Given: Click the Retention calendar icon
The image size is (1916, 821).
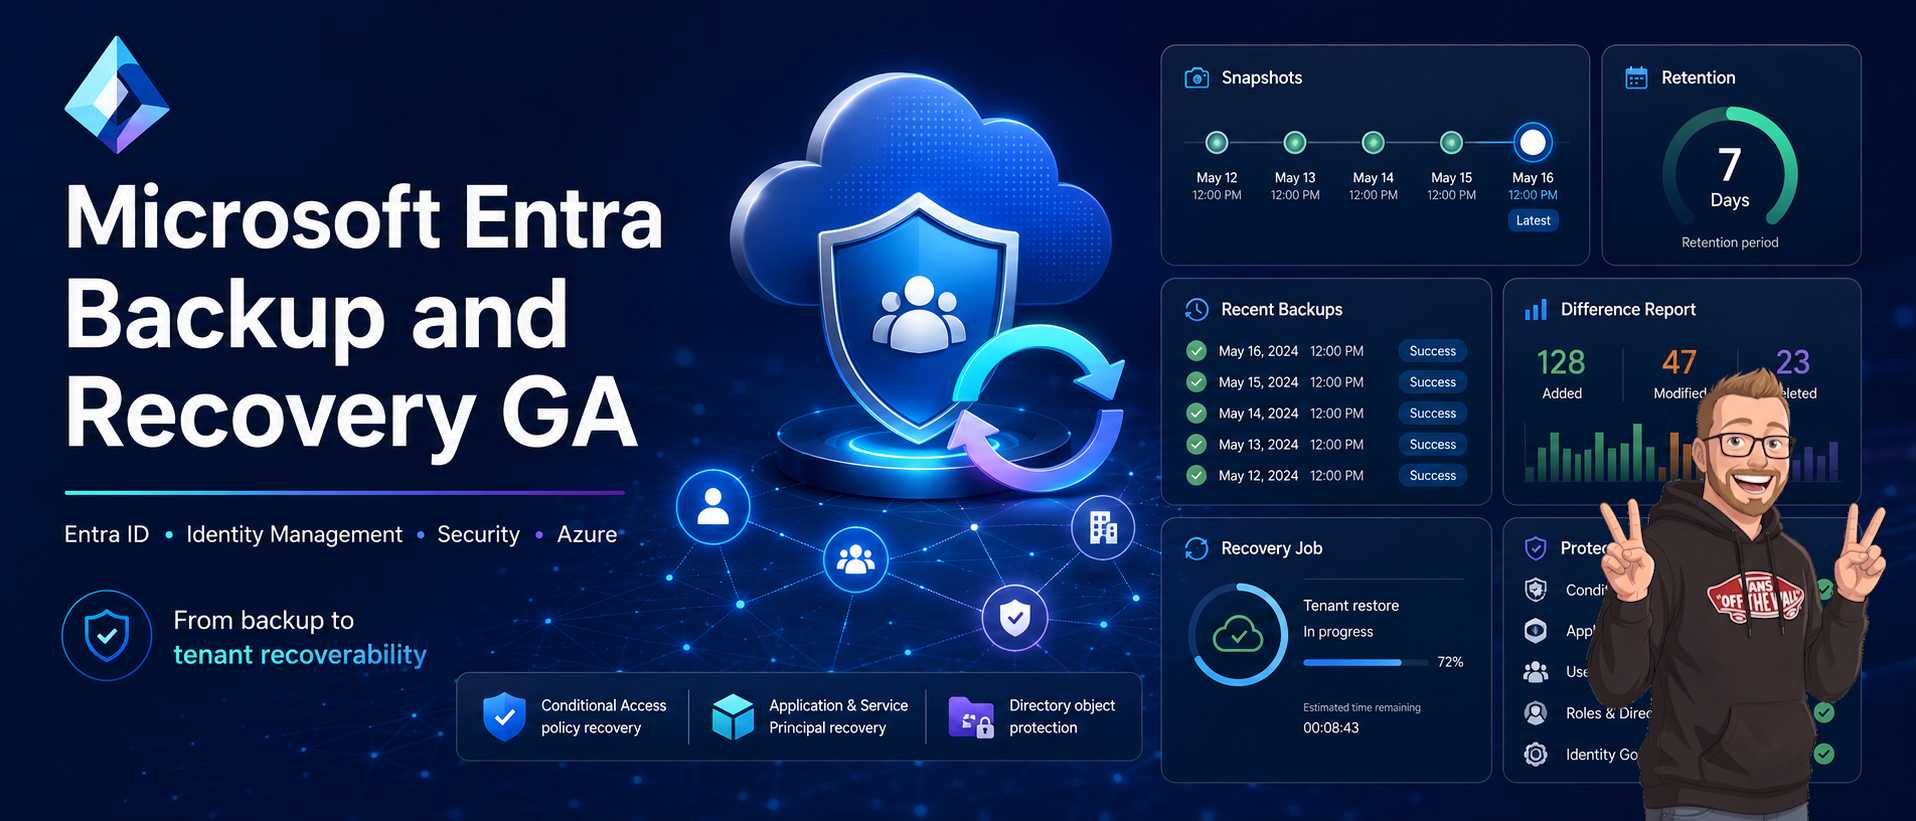Looking at the screenshot, I should tap(1636, 78).
